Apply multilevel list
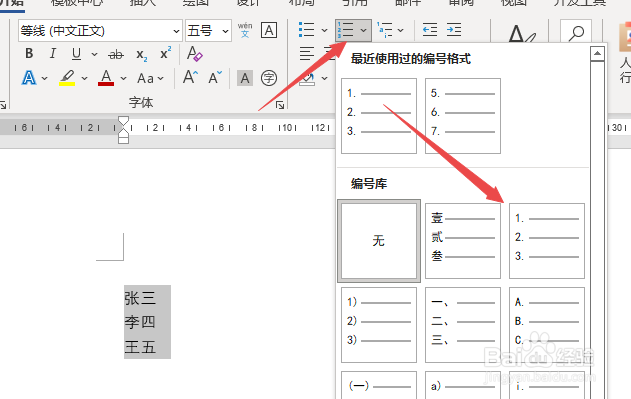This screenshot has height=399, width=631. pos(385,30)
